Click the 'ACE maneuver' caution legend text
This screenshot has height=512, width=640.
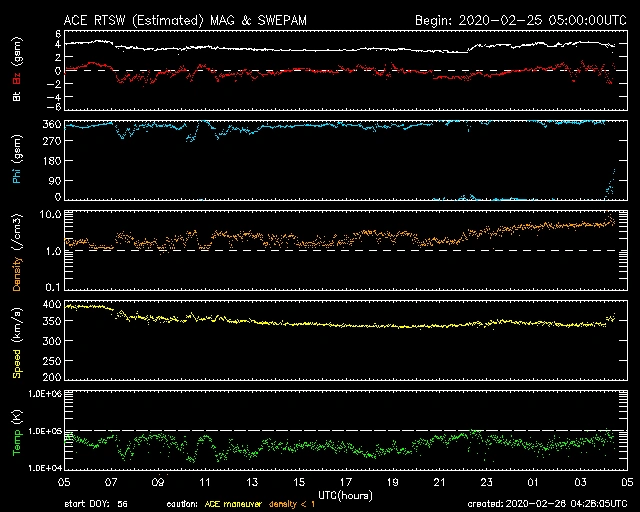pos(233,504)
